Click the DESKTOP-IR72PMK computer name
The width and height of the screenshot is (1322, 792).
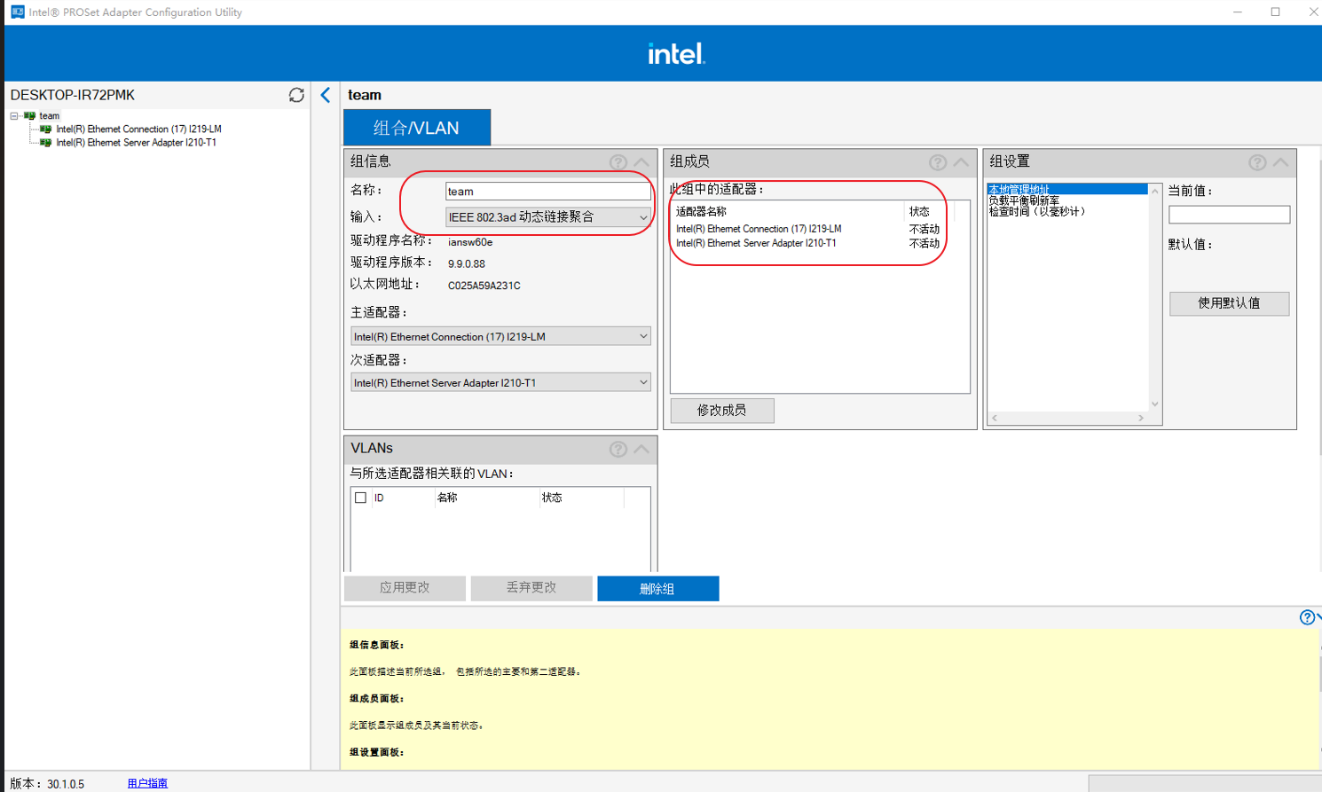pos(72,95)
